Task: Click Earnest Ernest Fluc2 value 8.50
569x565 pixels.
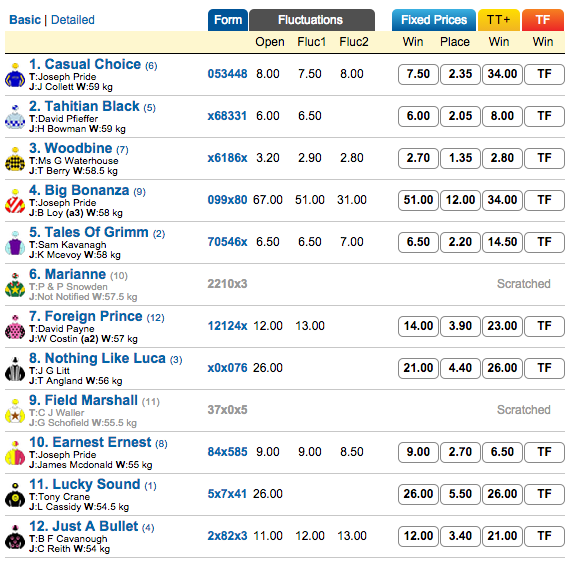Action: (352, 452)
